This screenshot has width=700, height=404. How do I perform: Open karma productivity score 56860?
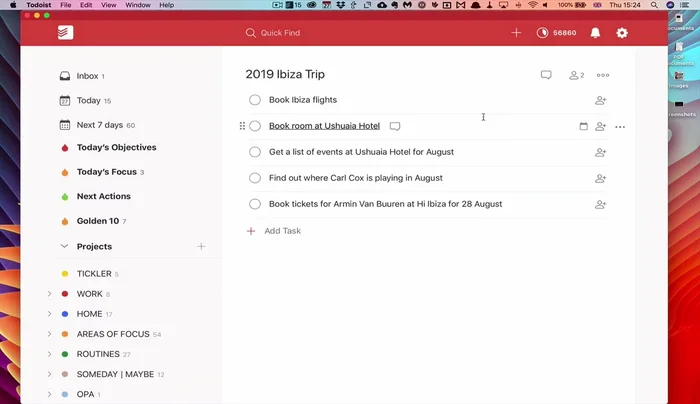coord(556,33)
